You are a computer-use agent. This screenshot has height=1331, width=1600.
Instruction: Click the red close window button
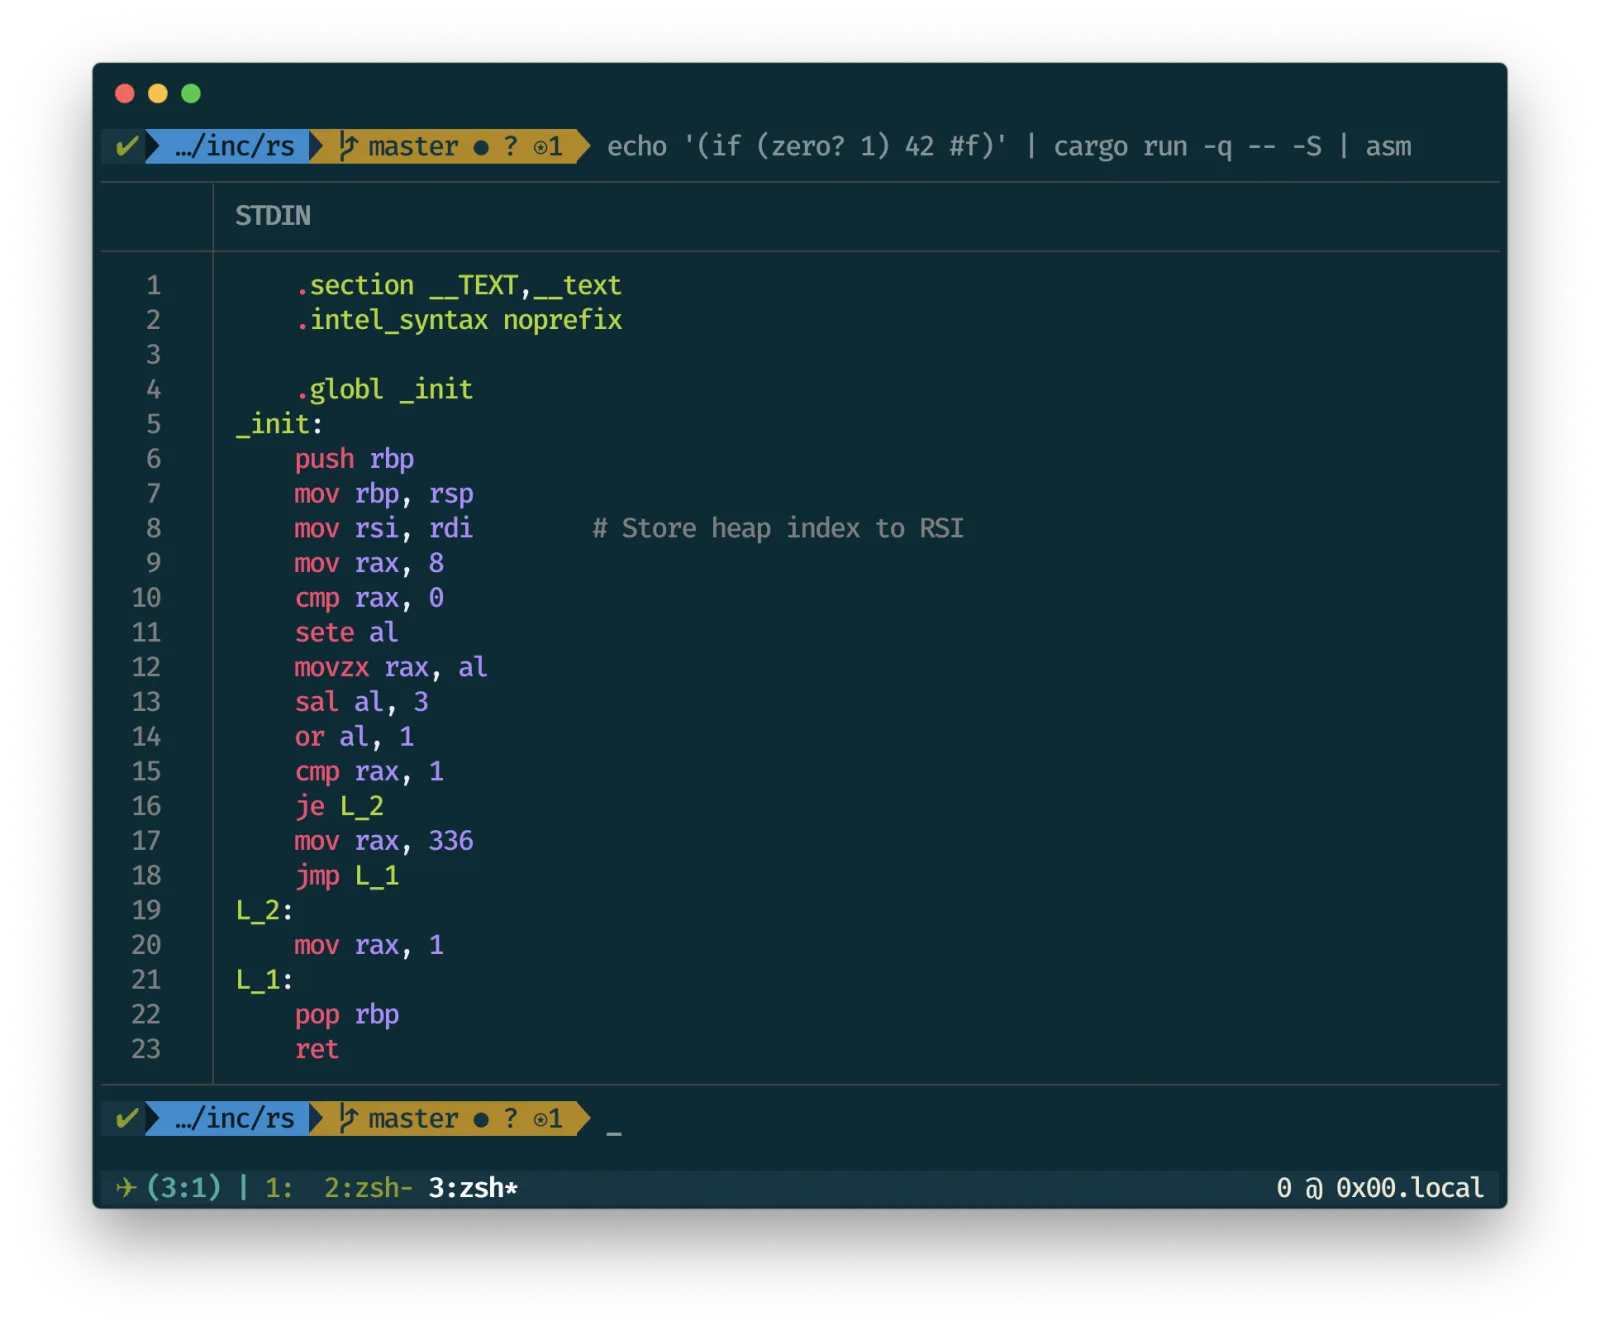coord(125,93)
